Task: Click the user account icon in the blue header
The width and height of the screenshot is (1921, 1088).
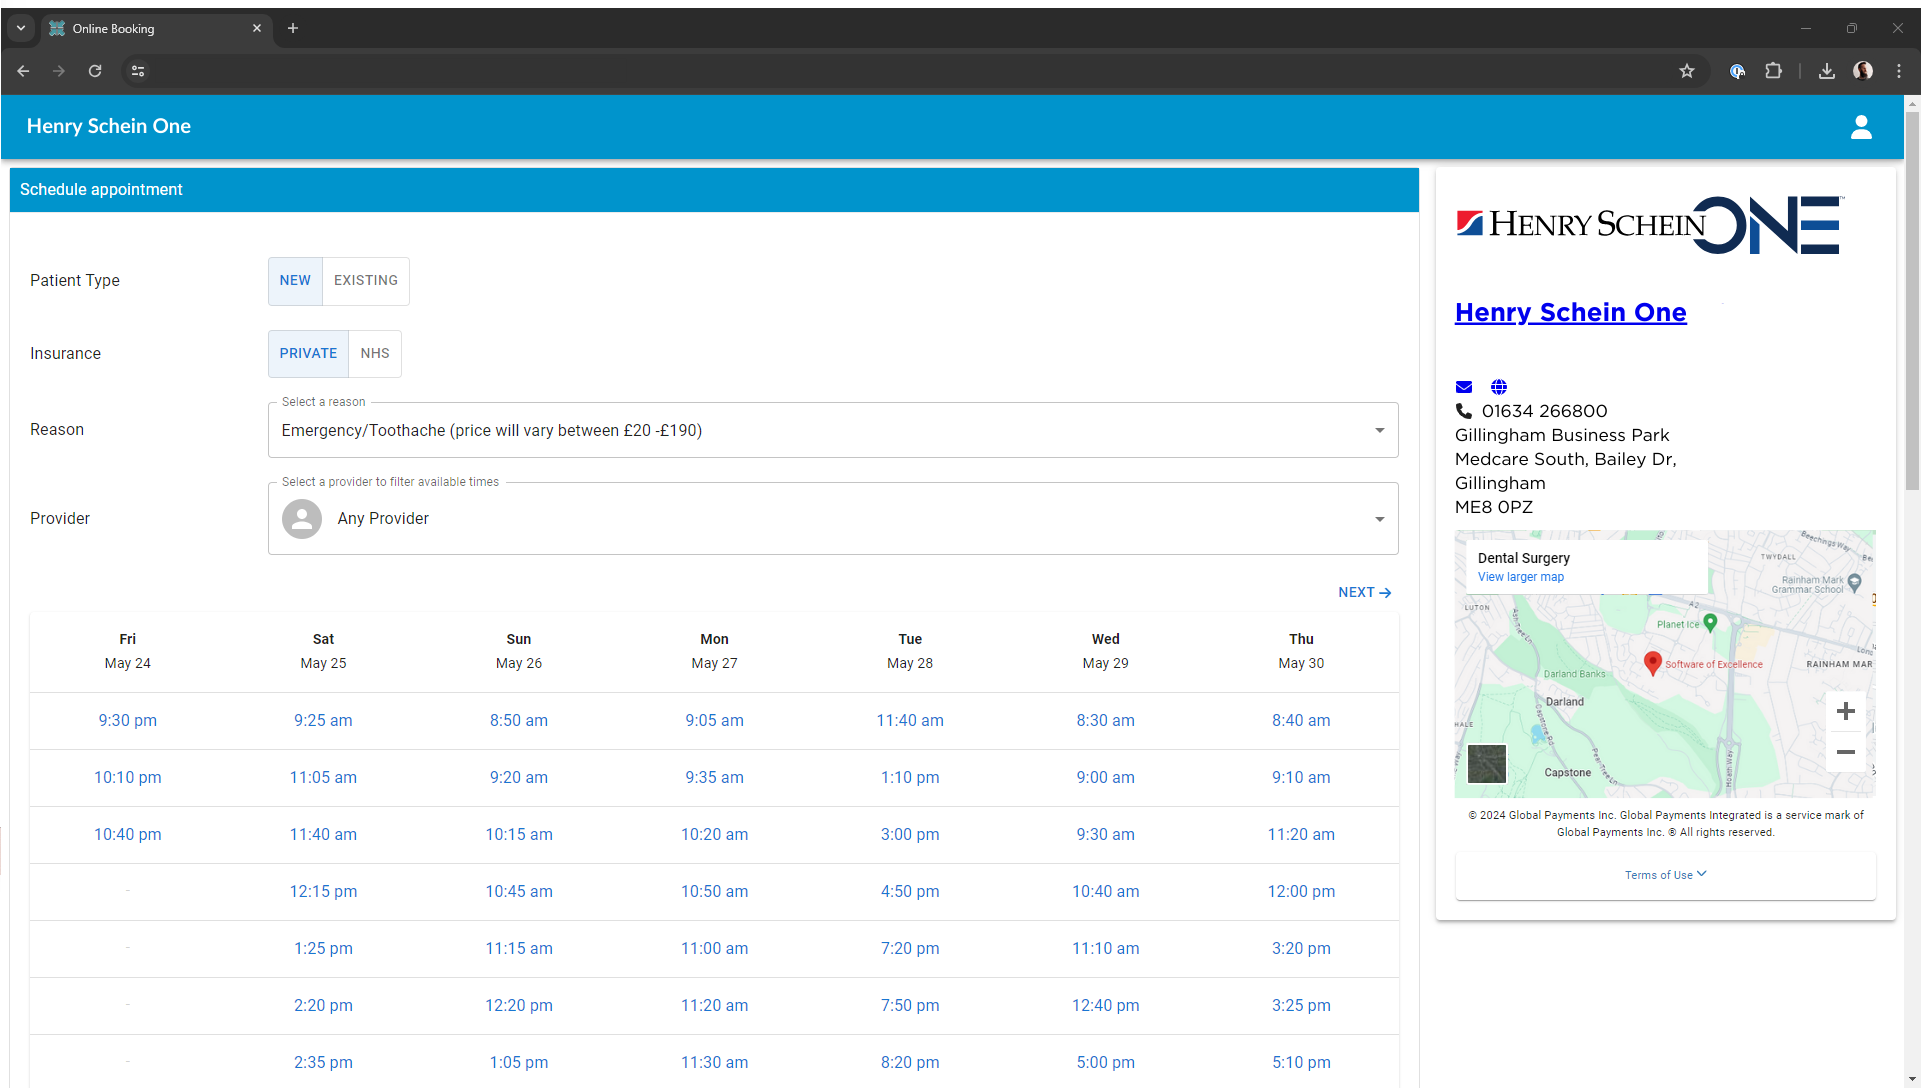Action: pos(1861,127)
